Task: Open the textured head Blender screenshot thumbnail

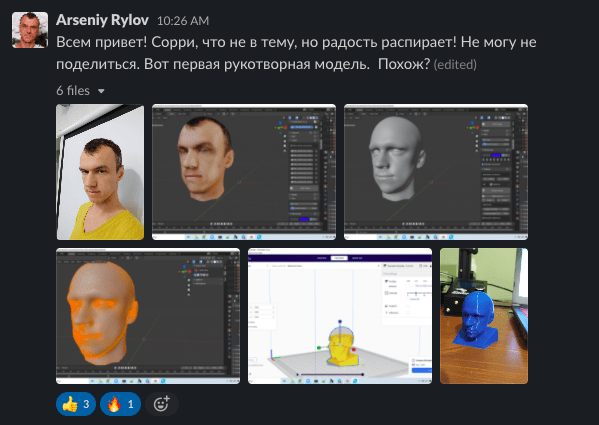Action: click(x=244, y=172)
